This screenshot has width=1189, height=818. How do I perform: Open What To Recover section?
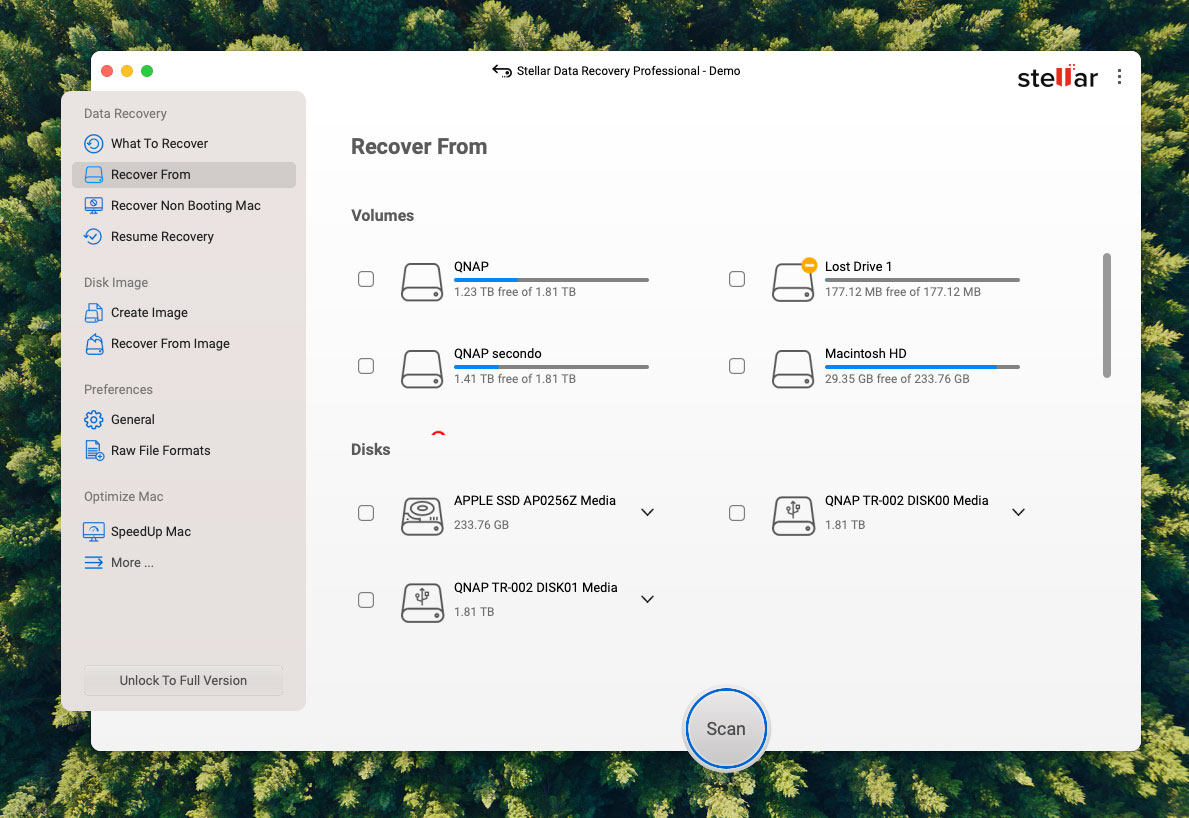click(184, 144)
